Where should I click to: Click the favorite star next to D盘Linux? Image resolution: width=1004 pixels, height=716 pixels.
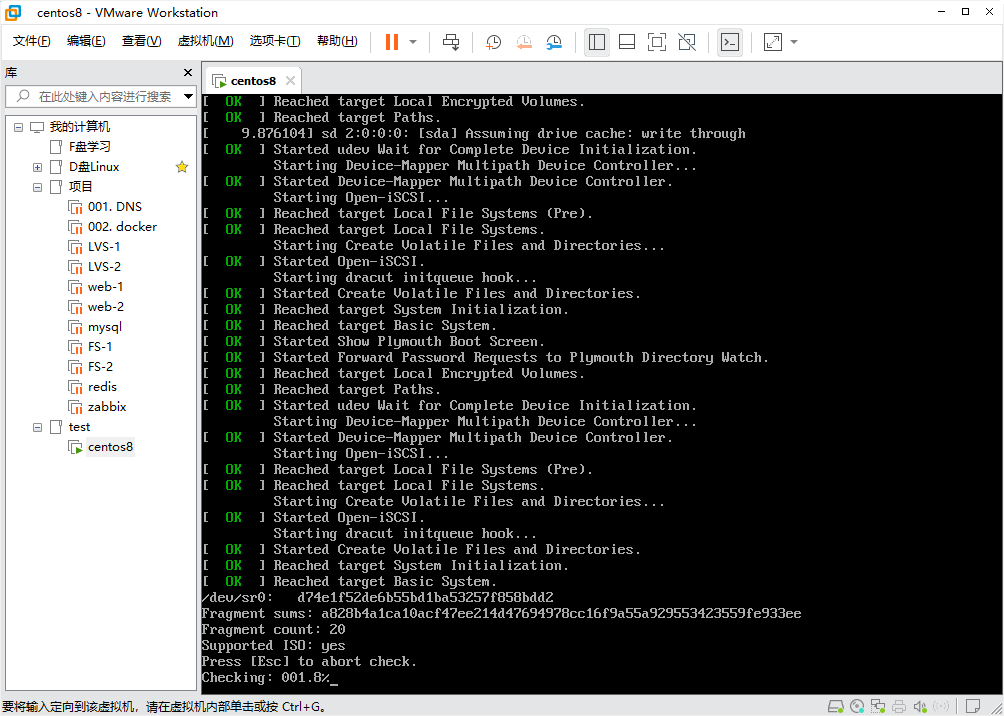pos(182,167)
